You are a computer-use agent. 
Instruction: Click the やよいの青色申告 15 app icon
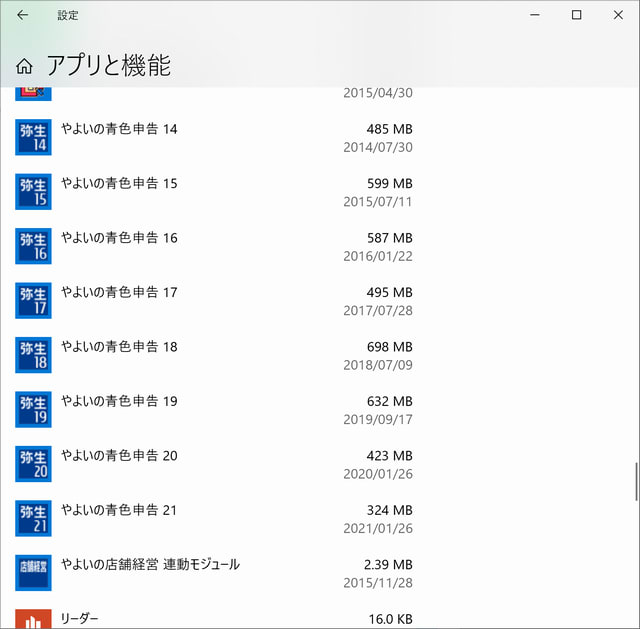(x=33, y=191)
